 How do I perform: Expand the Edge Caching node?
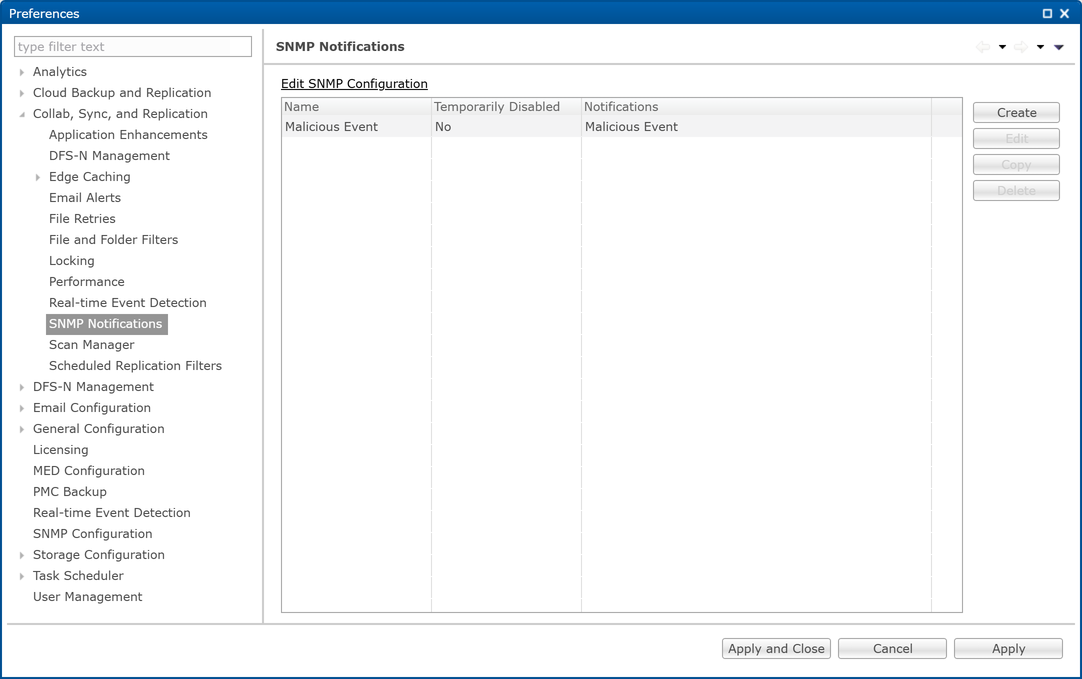38,177
